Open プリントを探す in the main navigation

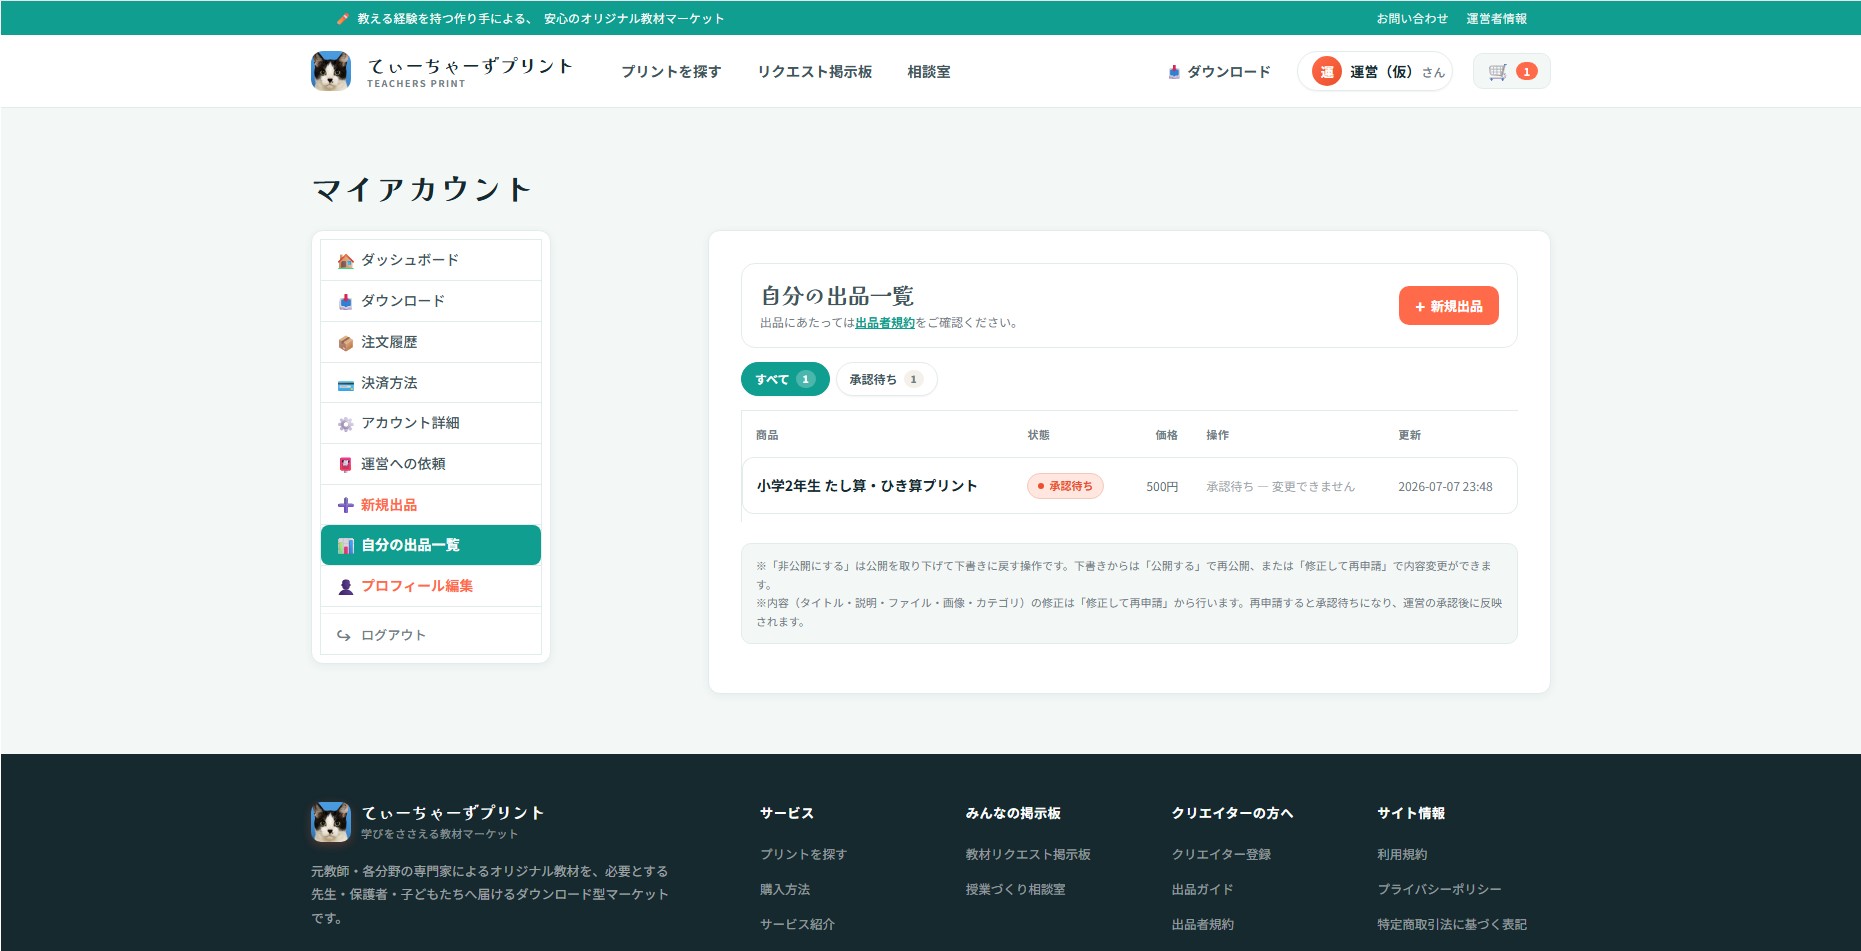(x=671, y=72)
